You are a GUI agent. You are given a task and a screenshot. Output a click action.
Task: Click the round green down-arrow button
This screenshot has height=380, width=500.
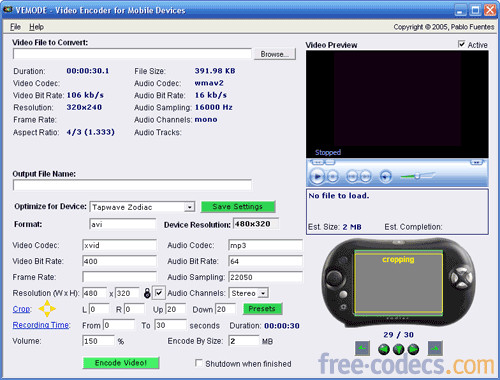pyautogui.click(x=399, y=349)
